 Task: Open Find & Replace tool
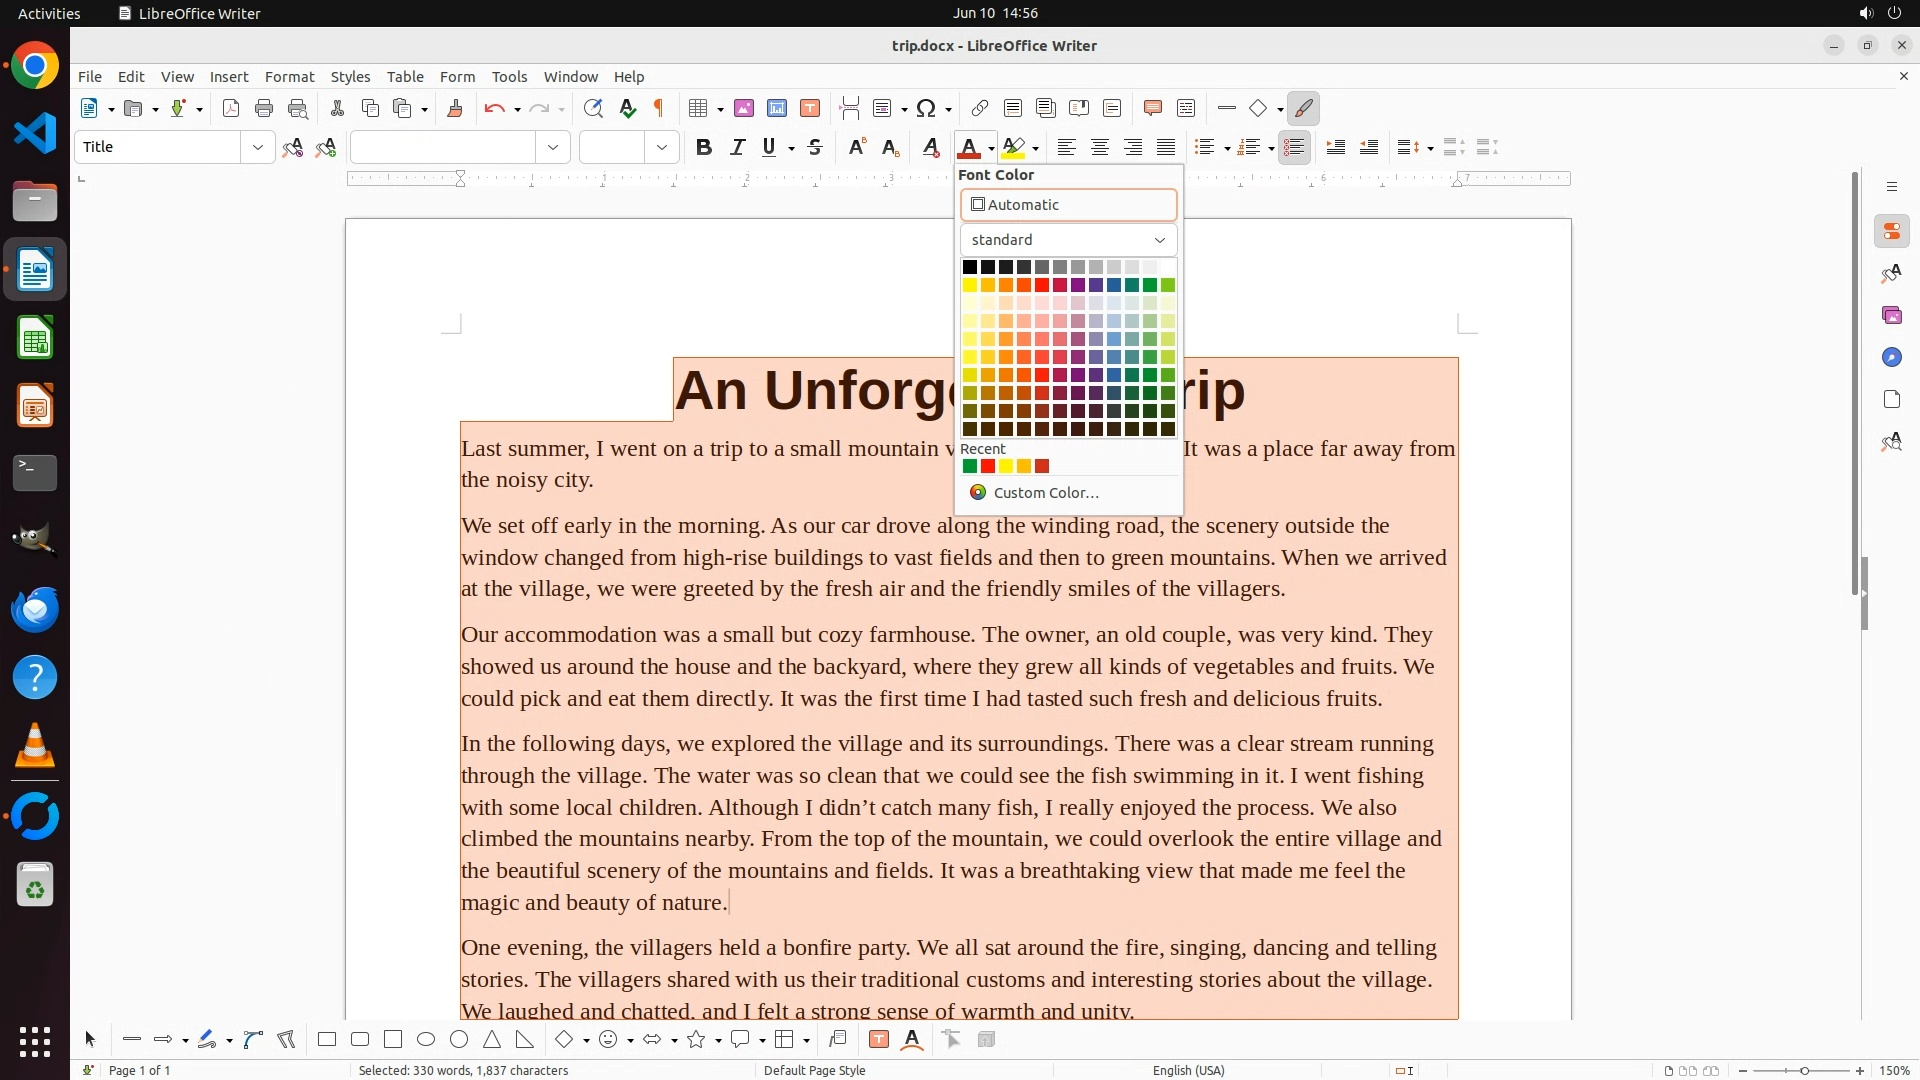[x=593, y=109]
